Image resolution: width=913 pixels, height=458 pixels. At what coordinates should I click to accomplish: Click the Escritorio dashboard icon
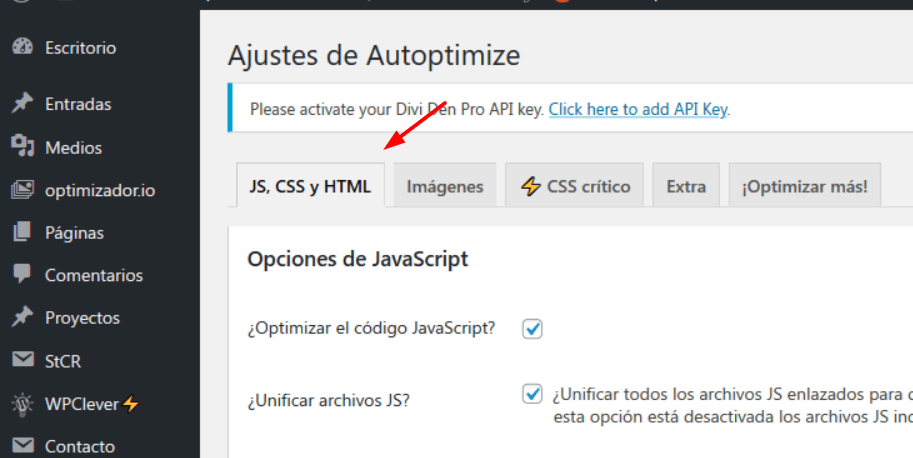coord(23,47)
